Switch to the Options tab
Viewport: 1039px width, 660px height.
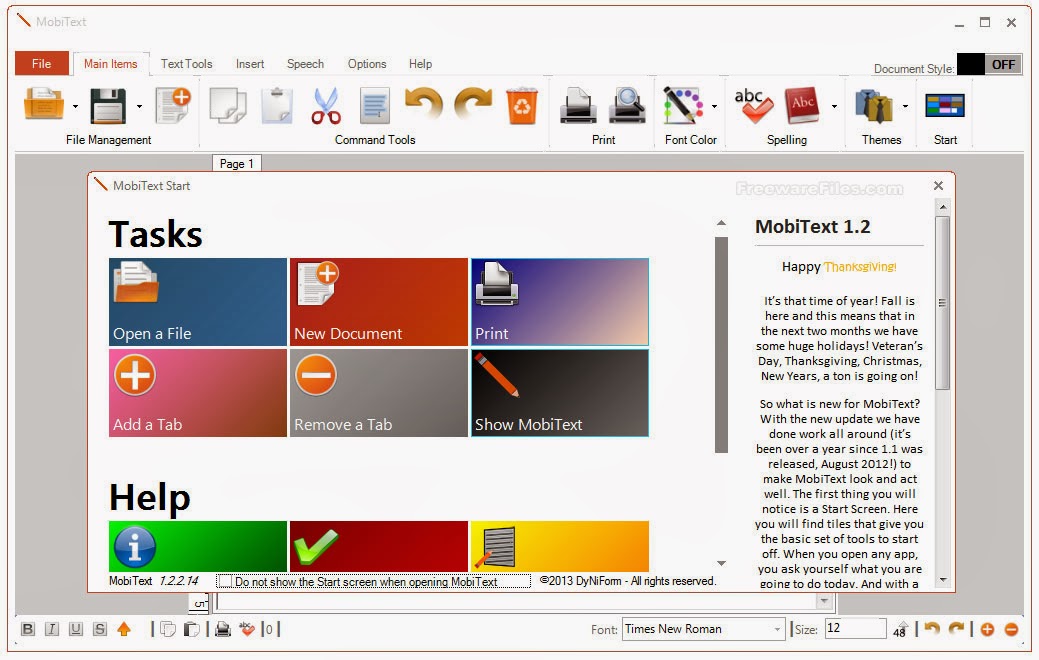coord(367,64)
